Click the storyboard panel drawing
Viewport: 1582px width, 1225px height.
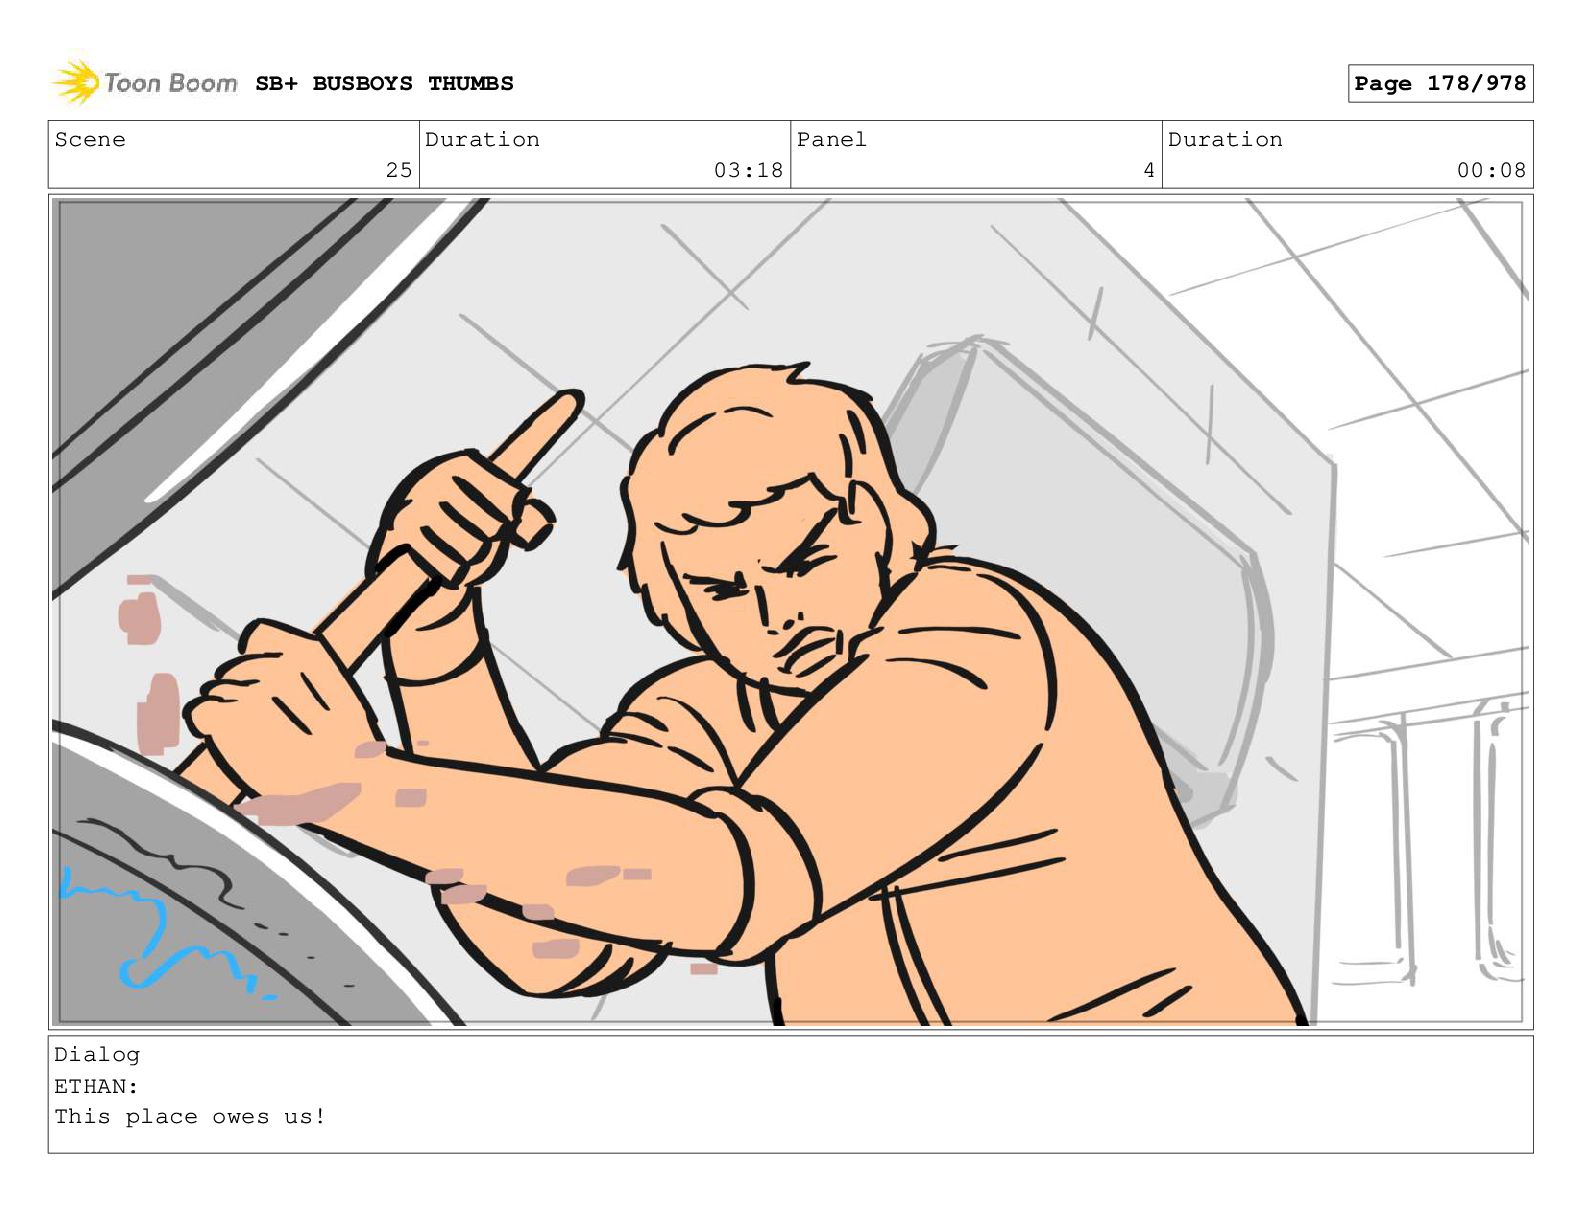click(x=790, y=612)
